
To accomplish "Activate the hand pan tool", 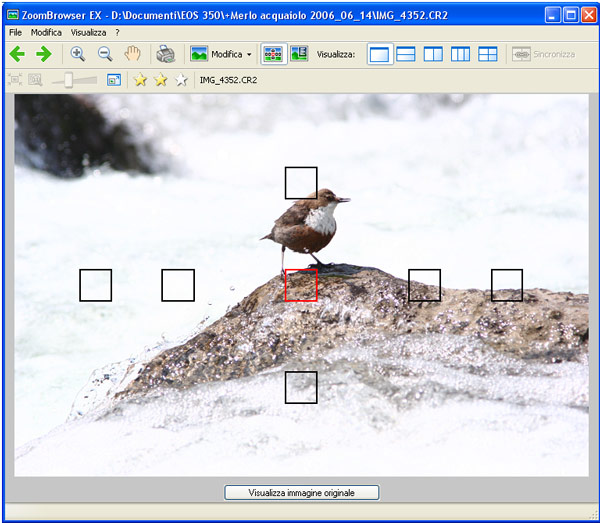I will click(132, 54).
